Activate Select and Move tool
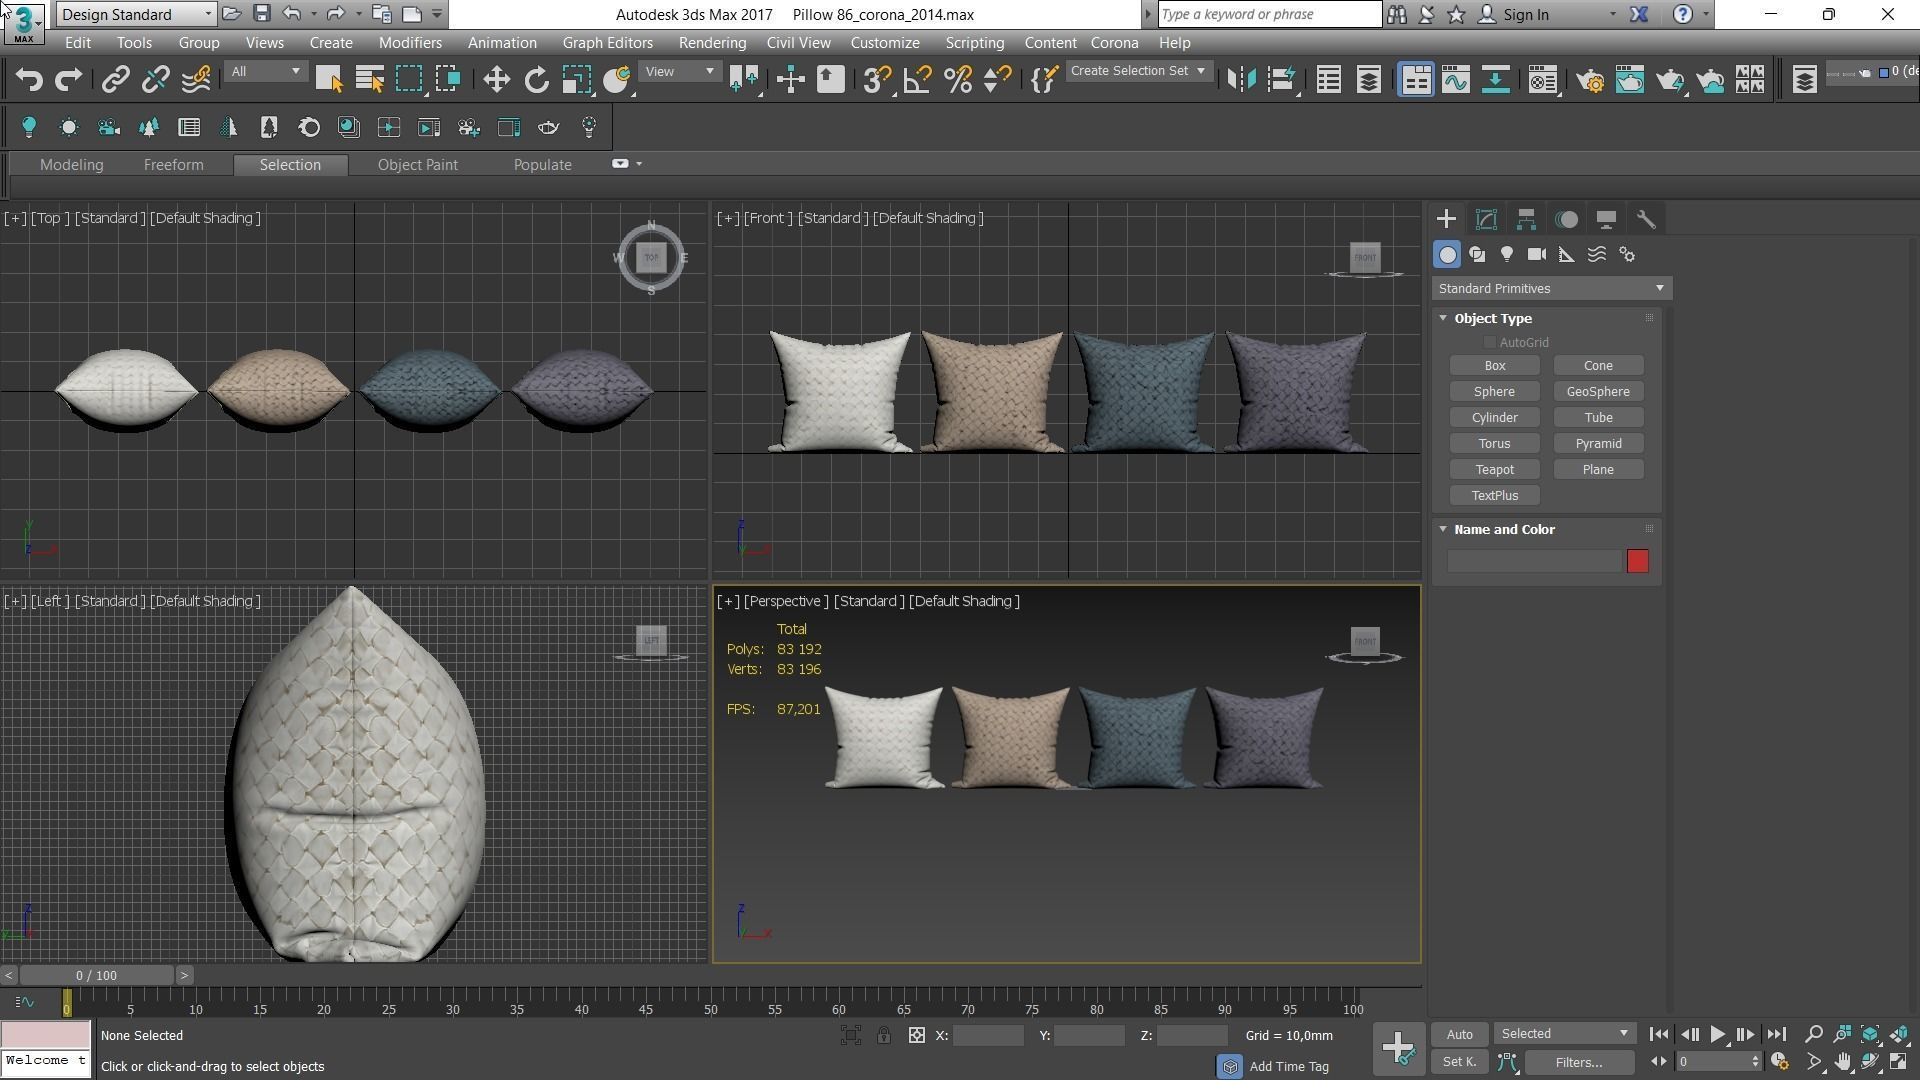 coord(496,79)
